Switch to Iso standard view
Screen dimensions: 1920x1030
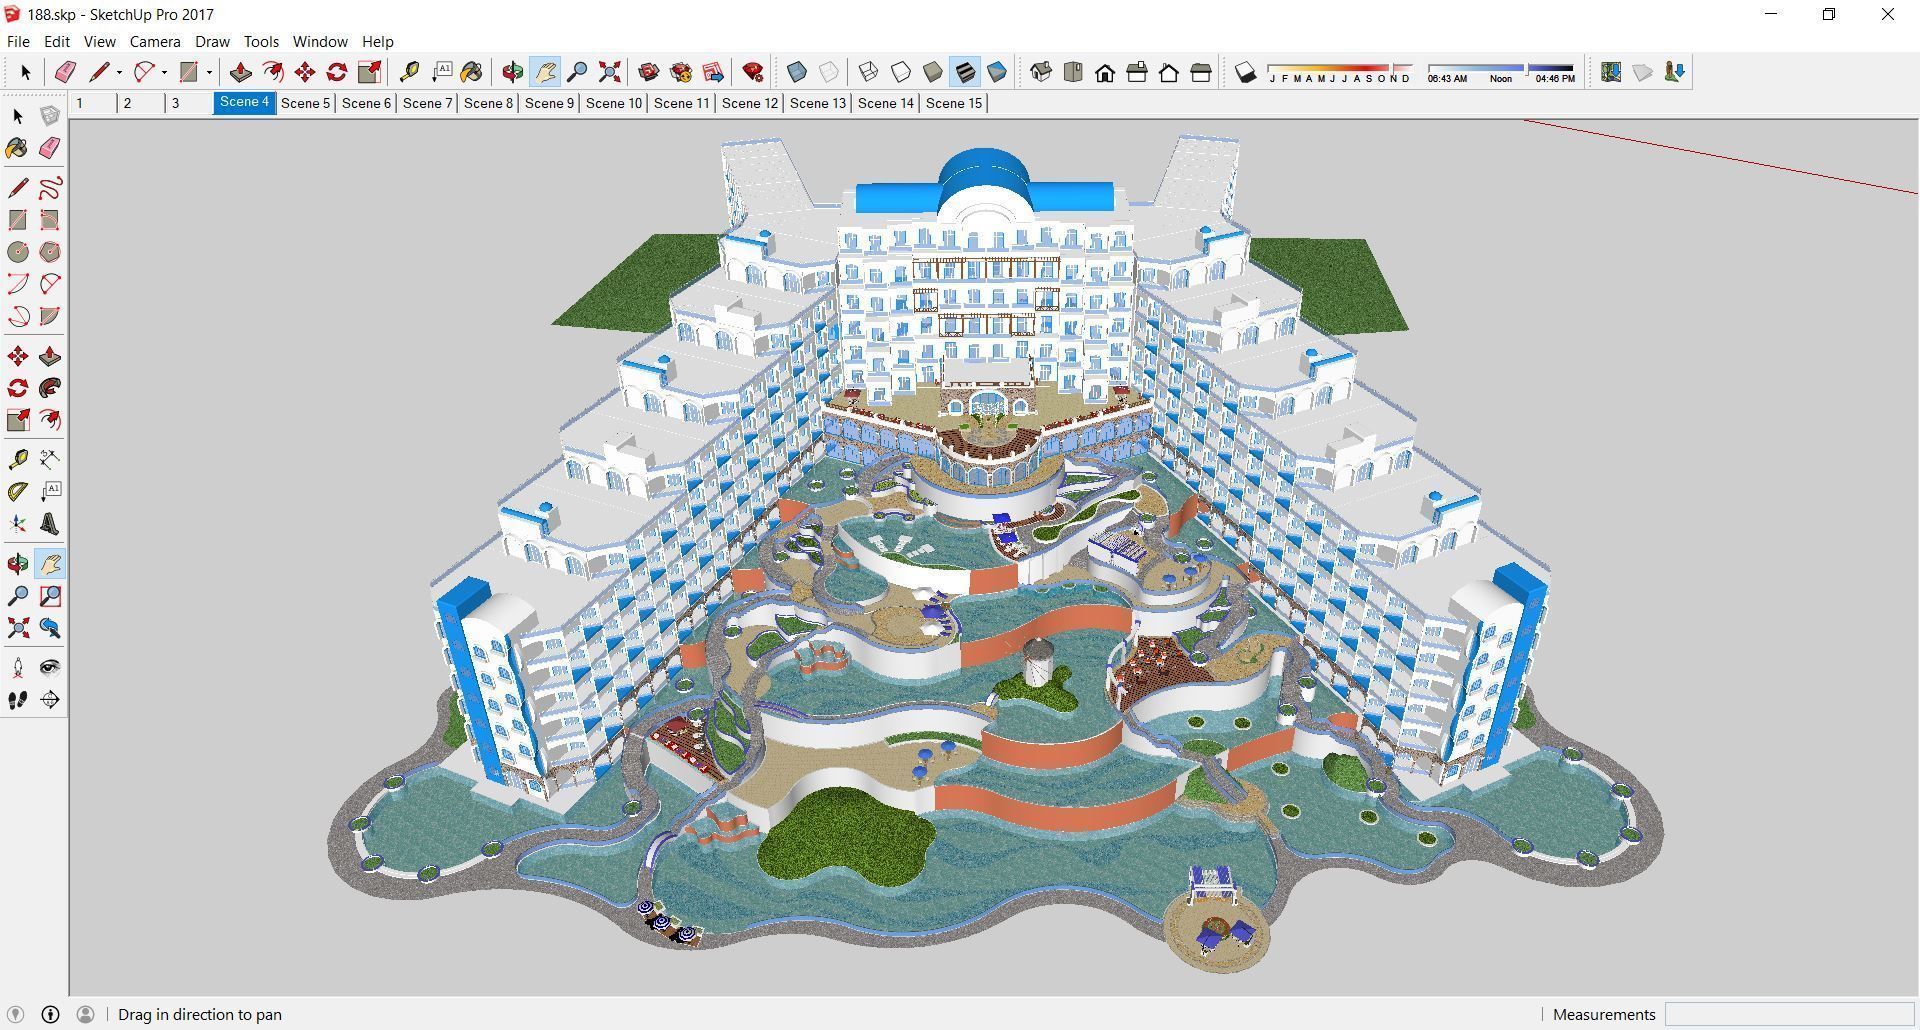point(1041,72)
